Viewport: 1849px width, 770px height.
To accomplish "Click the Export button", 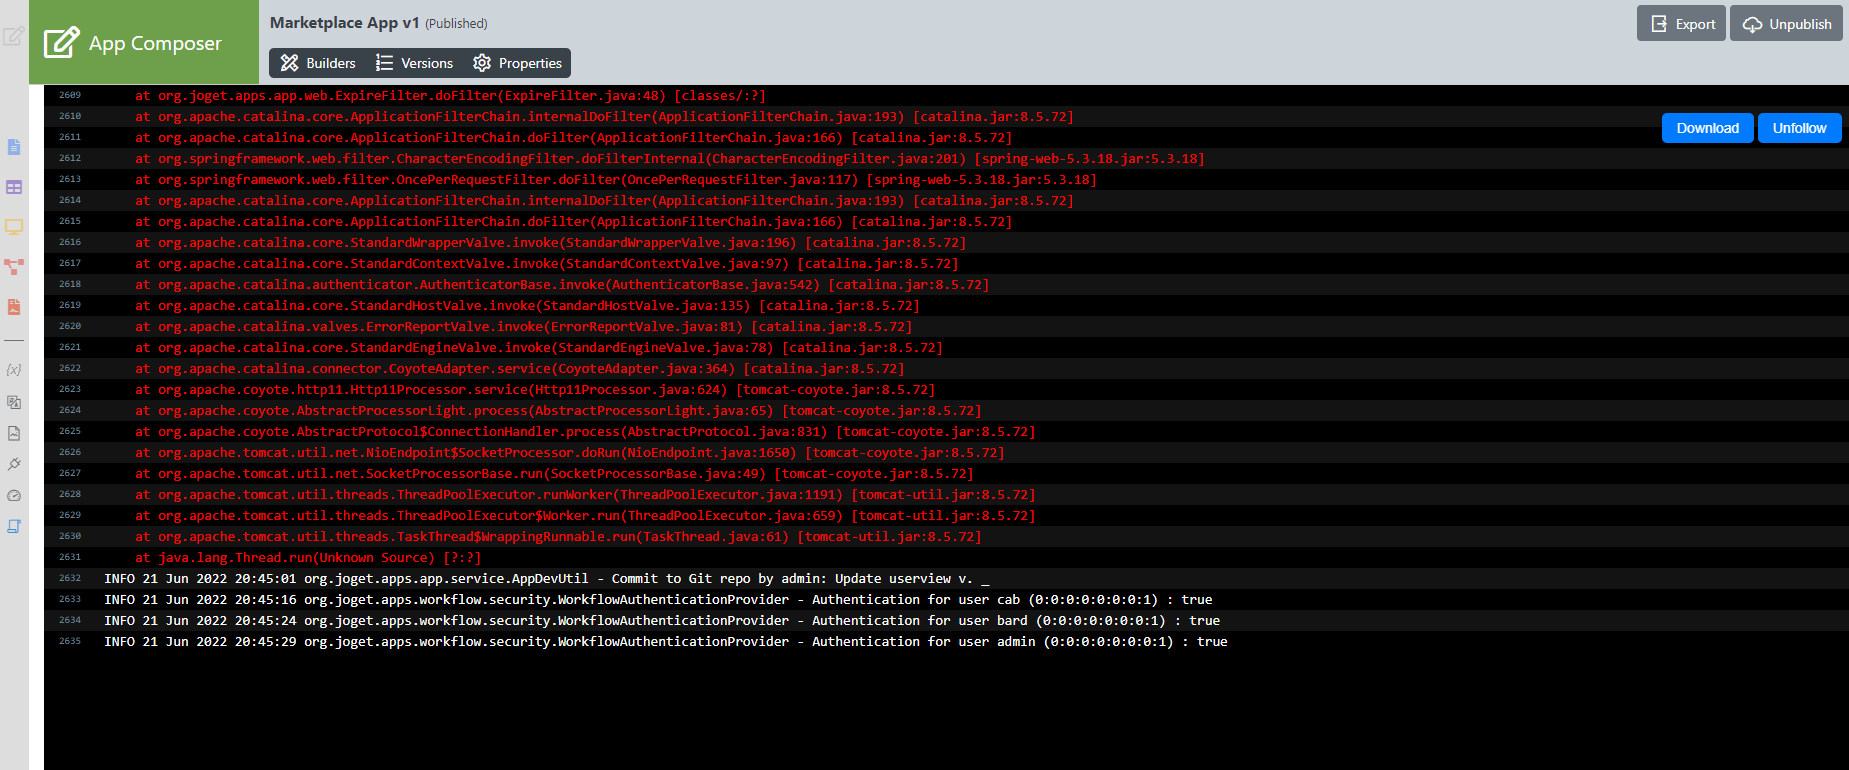I will coord(1682,24).
